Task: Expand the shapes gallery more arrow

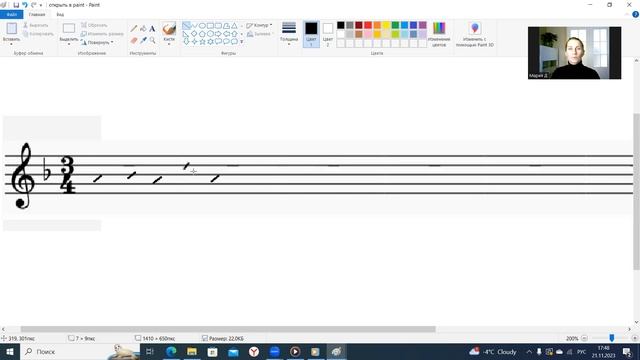Action: click(242, 42)
